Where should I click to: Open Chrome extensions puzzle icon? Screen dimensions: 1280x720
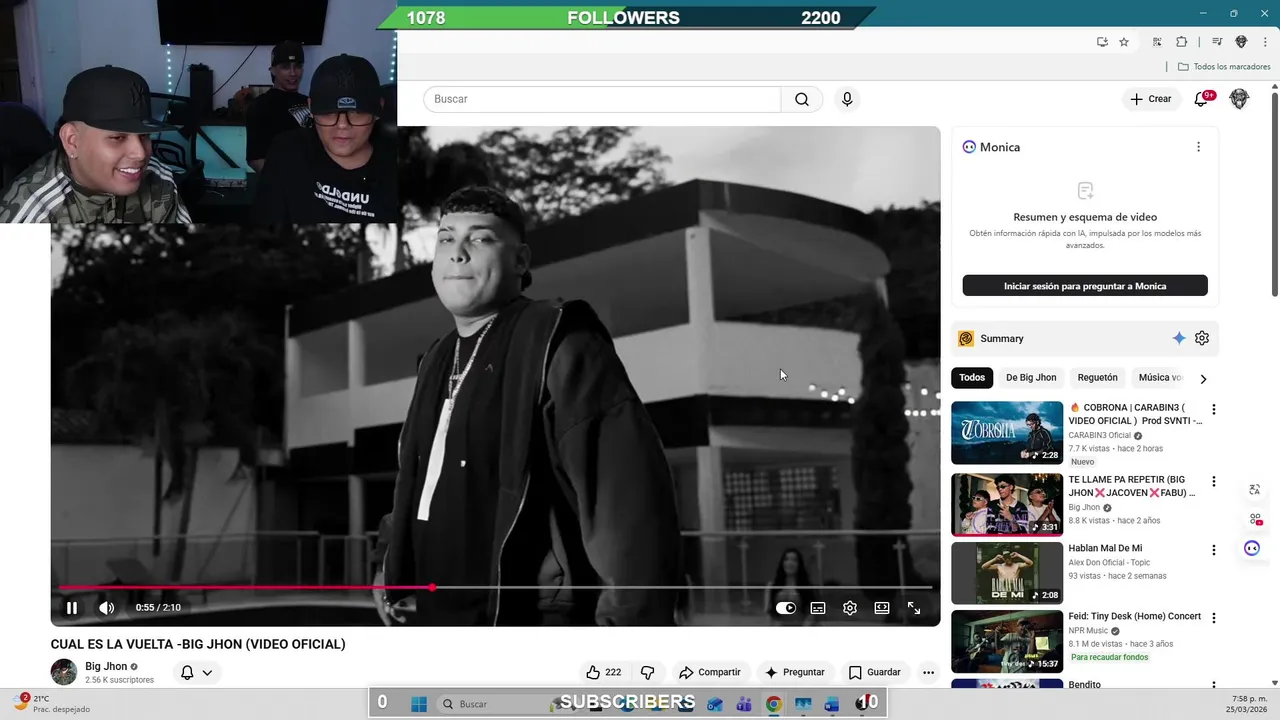point(1181,42)
